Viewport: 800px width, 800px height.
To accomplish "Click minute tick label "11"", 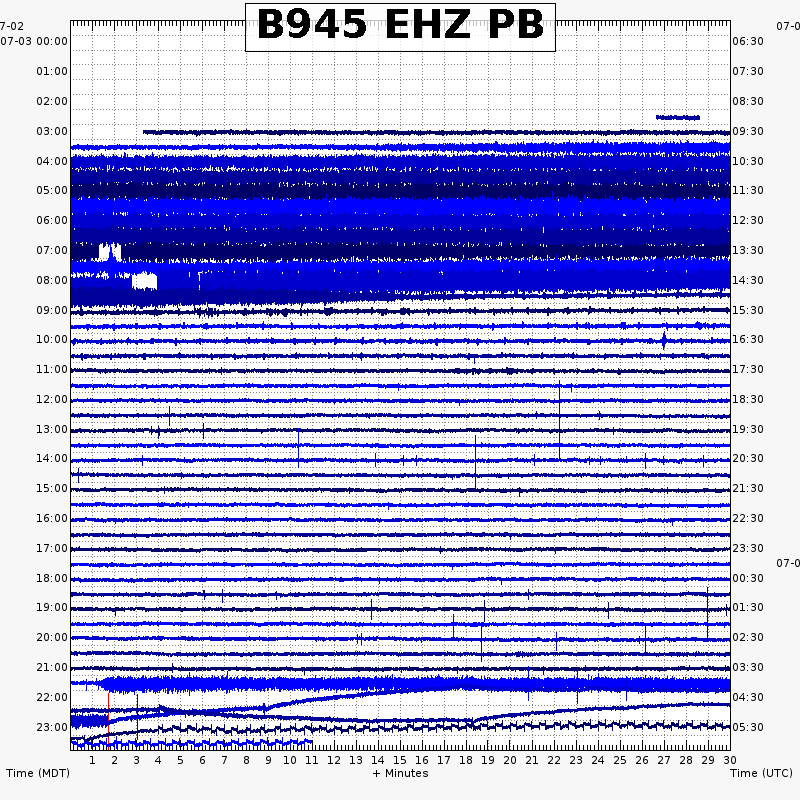I will [312, 760].
